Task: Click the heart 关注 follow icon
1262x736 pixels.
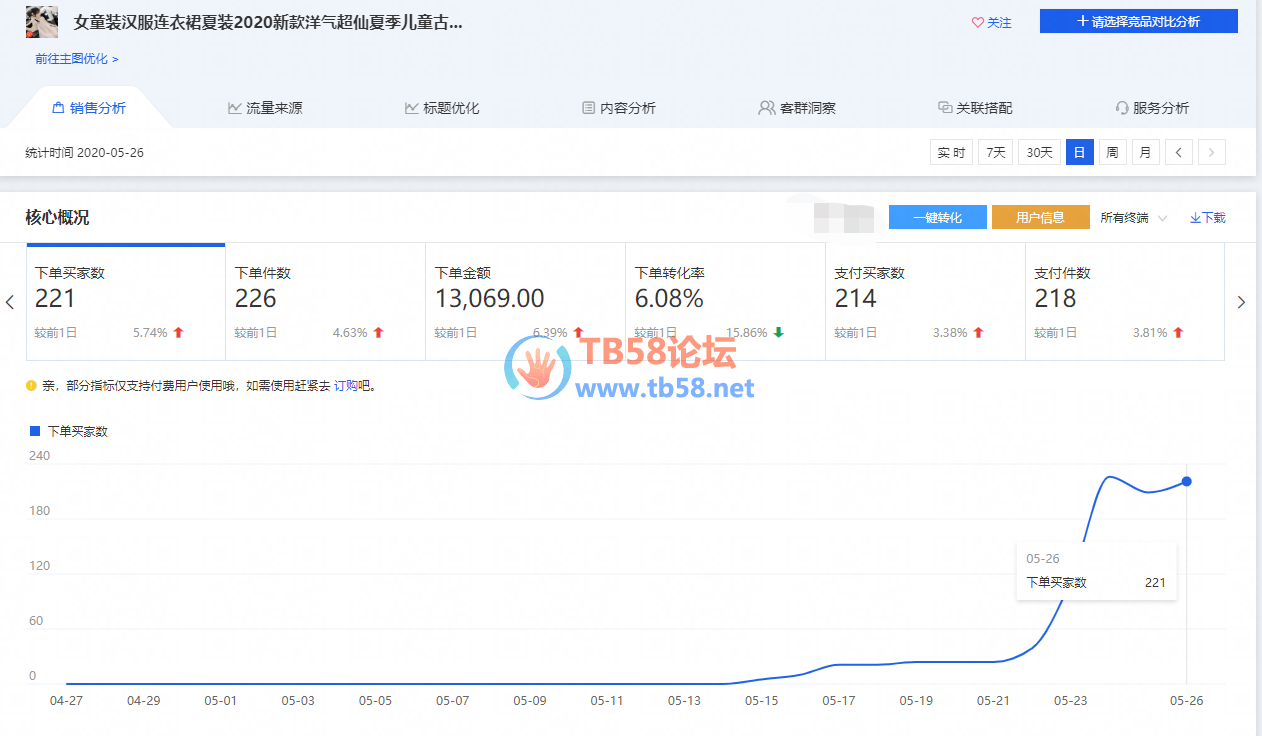Action: pyautogui.click(x=978, y=22)
